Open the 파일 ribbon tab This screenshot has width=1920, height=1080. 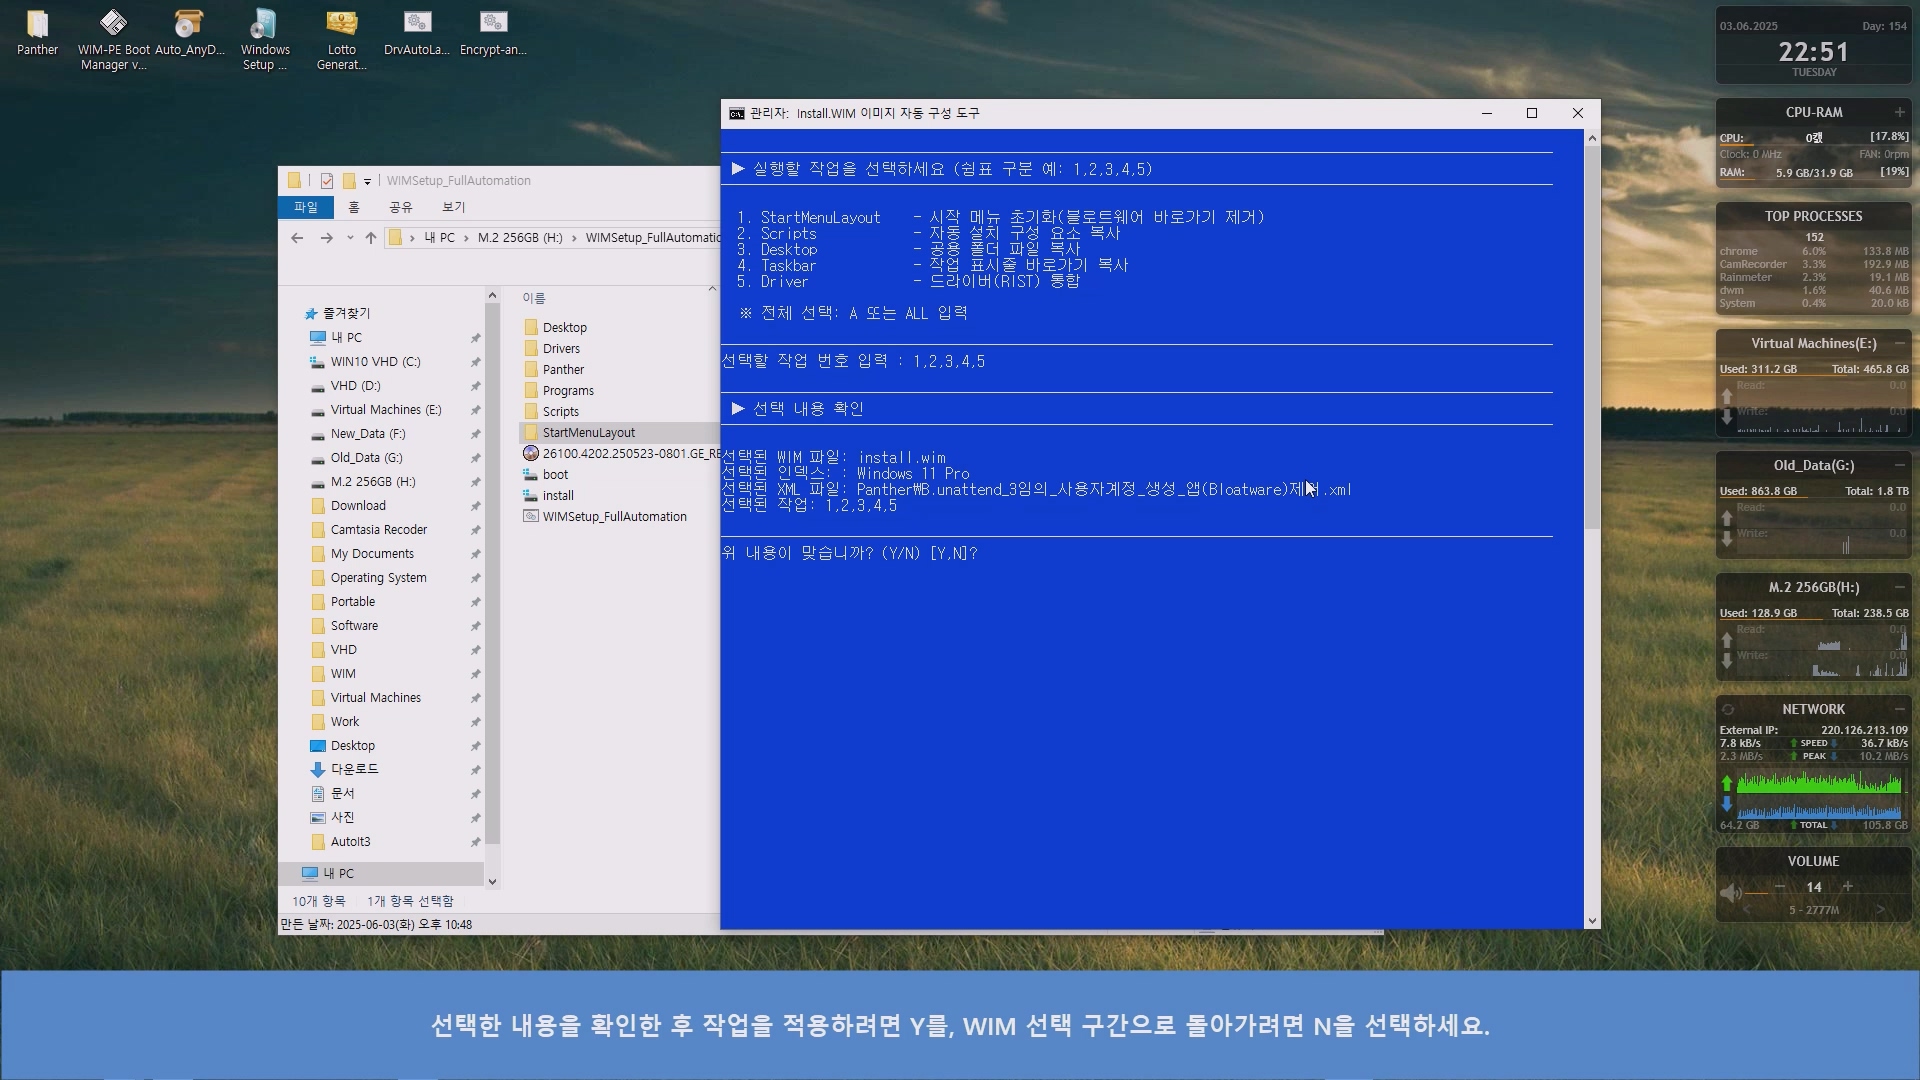(305, 207)
